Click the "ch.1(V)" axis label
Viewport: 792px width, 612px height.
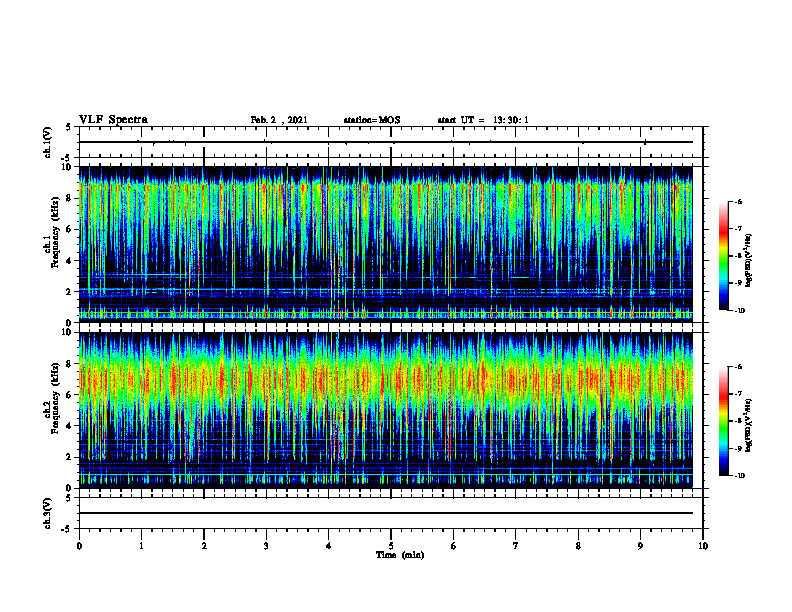(x=48, y=142)
